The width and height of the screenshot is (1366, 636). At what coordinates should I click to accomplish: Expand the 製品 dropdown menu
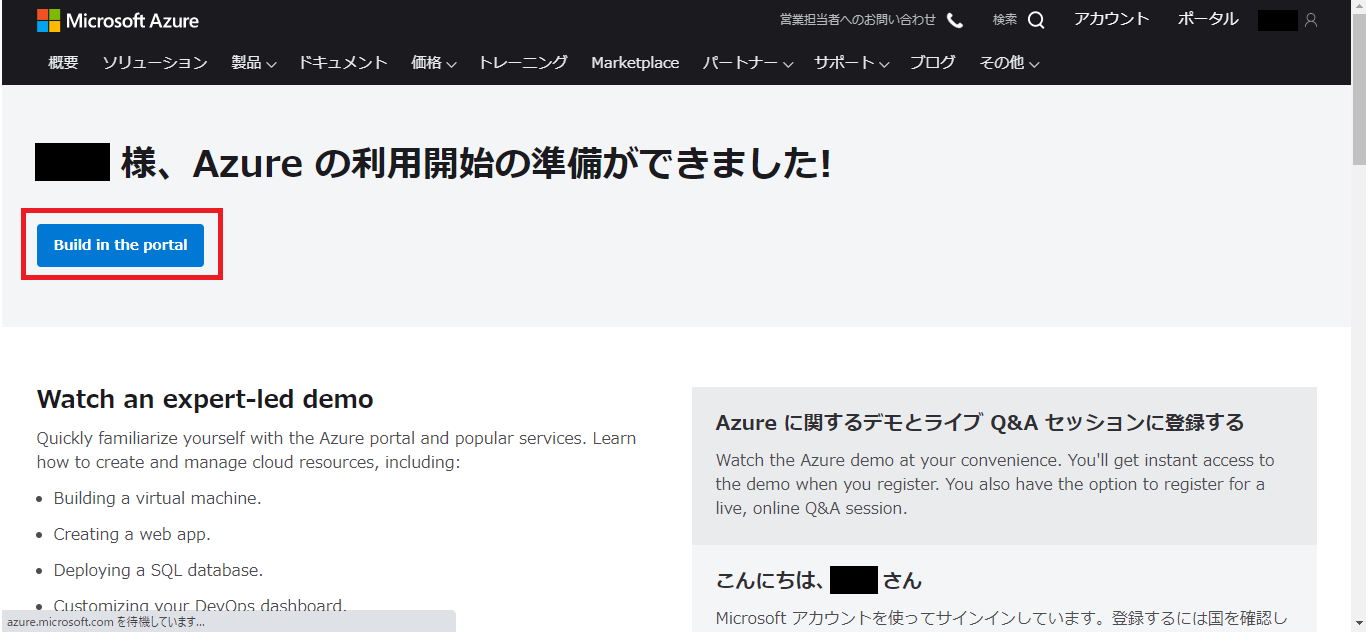click(x=254, y=62)
